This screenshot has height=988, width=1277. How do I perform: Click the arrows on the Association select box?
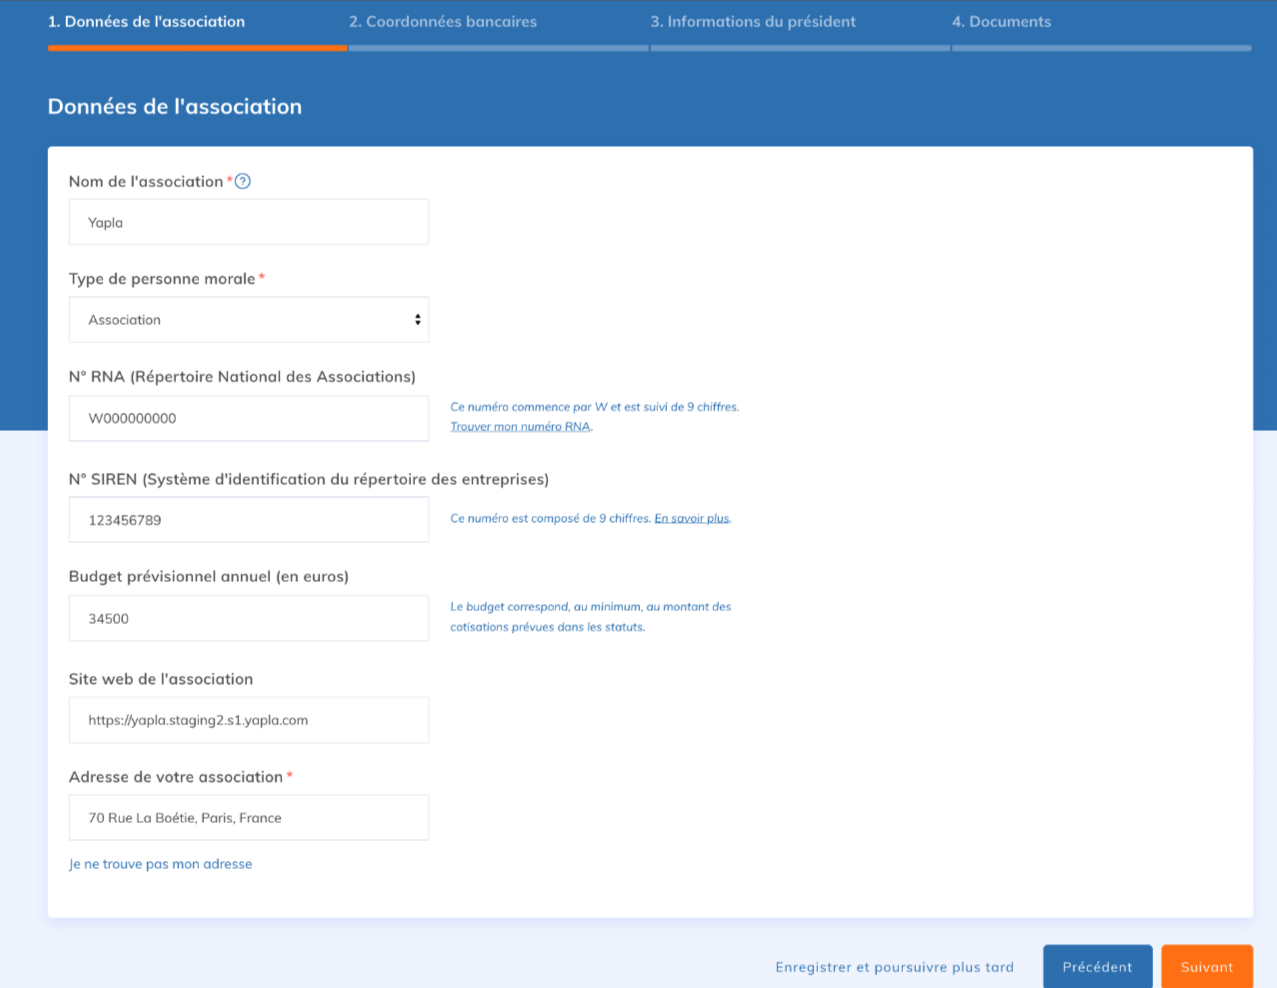417,320
